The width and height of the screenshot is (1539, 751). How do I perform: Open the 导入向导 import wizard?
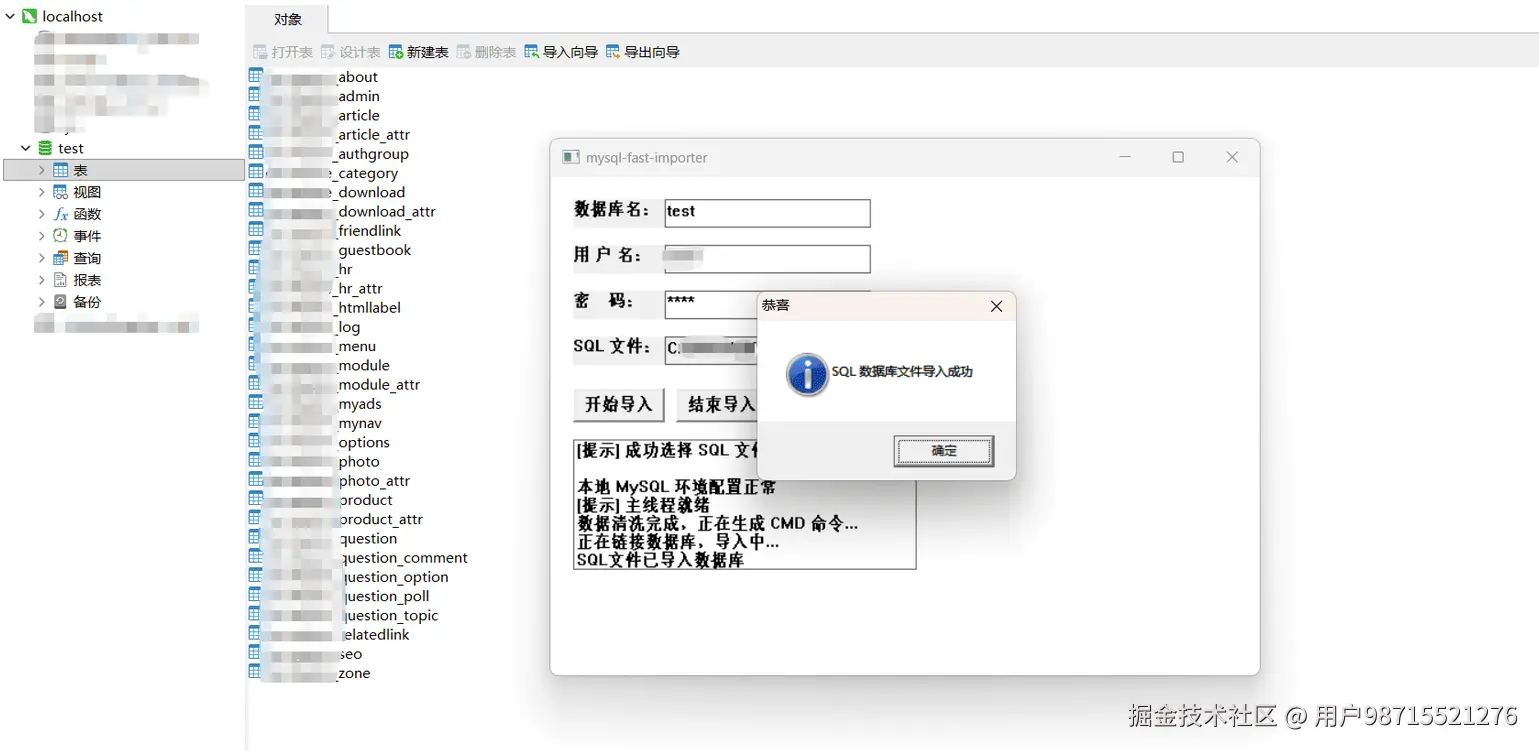561,52
